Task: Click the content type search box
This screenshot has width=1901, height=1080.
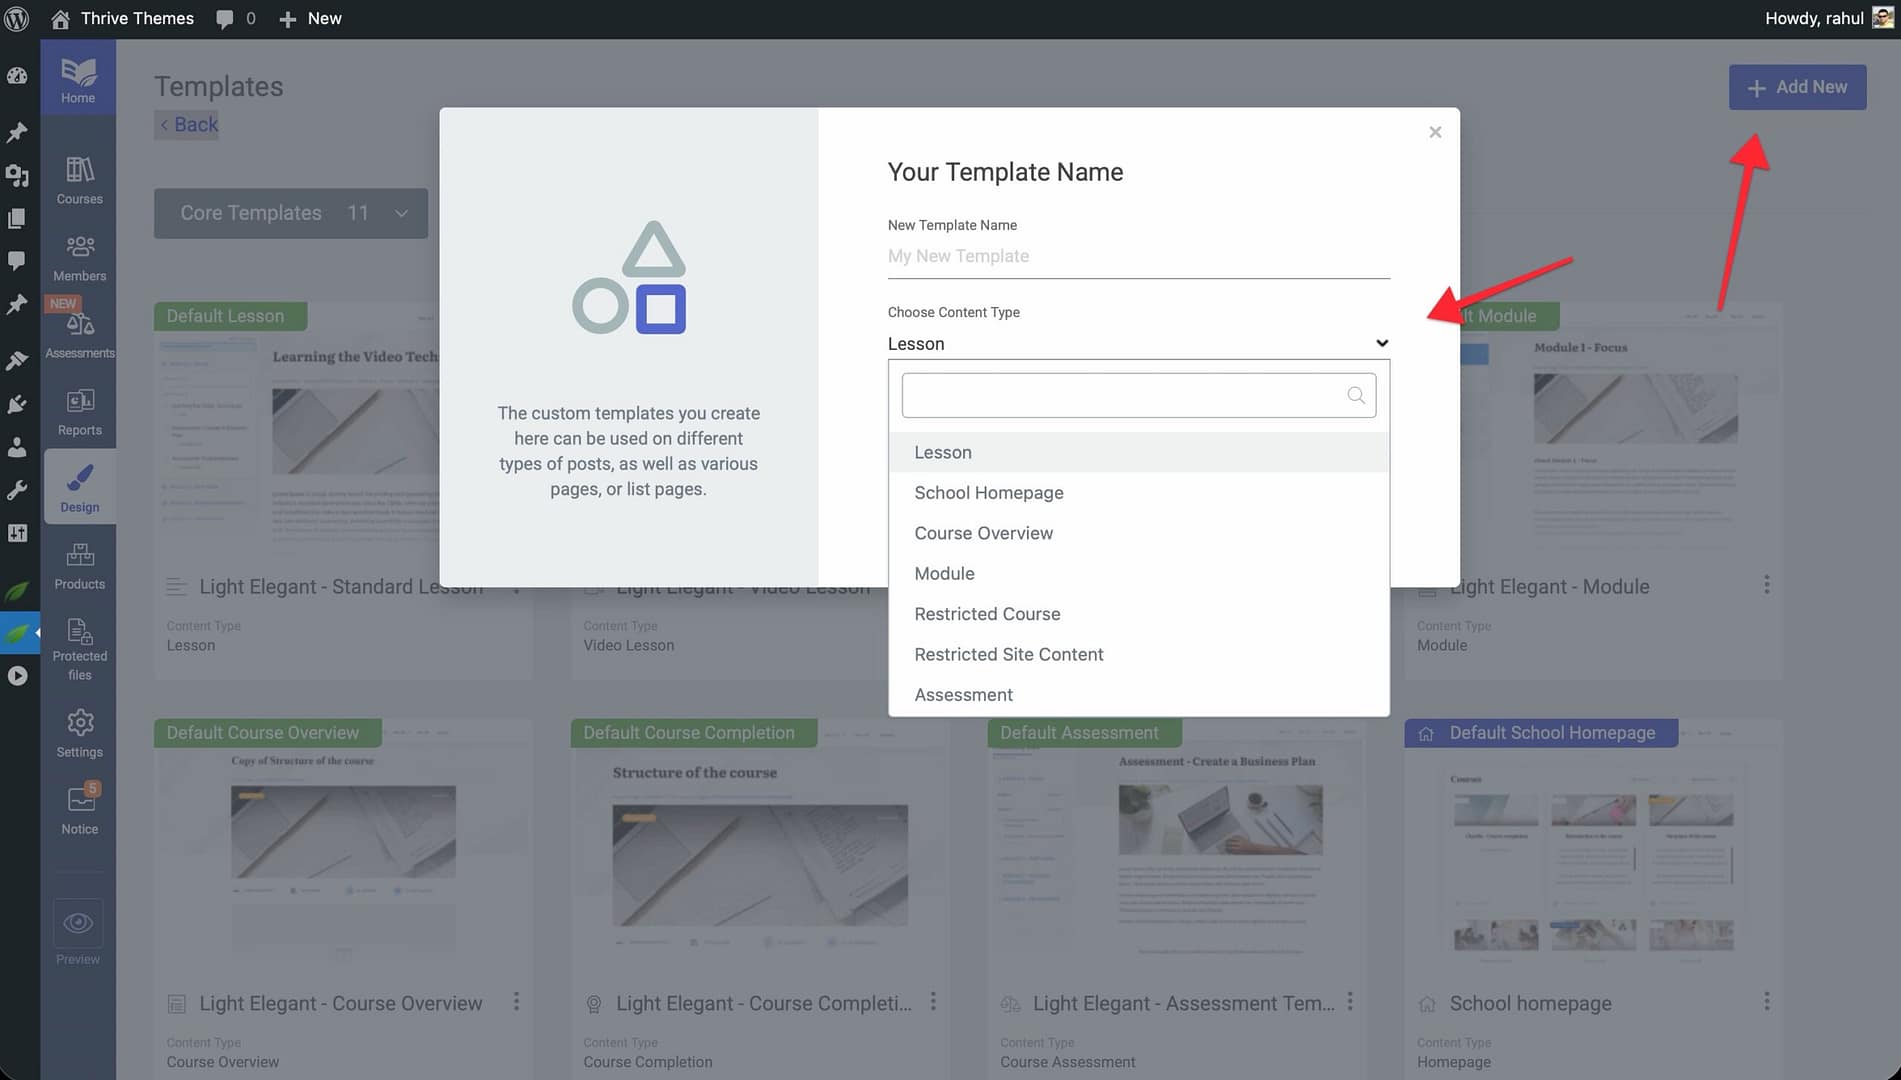Action: pyautogui.click(x=1125, y=395)
